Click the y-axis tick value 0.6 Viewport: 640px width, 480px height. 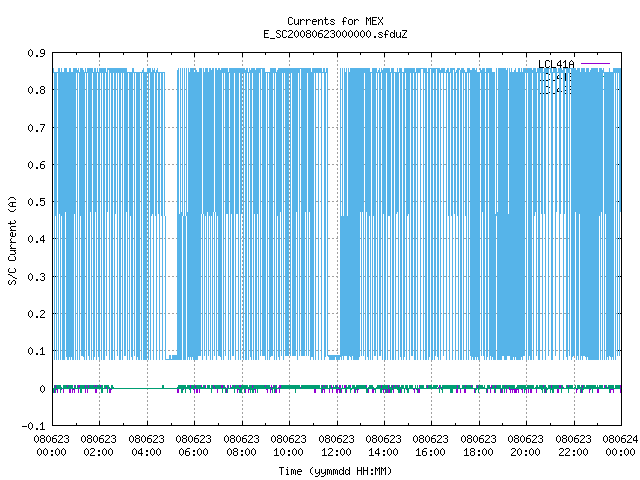point(36,165)
